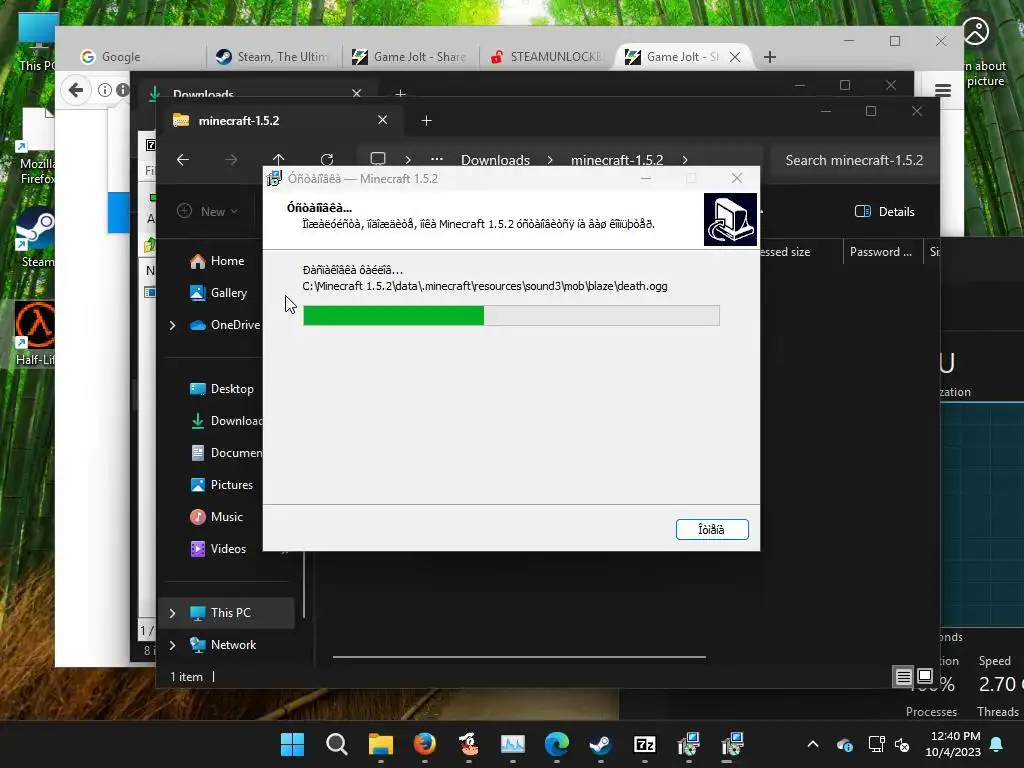Close the active Game Jolt browser tab
The image size is (1024, 768).
click(x=735, y=57)
